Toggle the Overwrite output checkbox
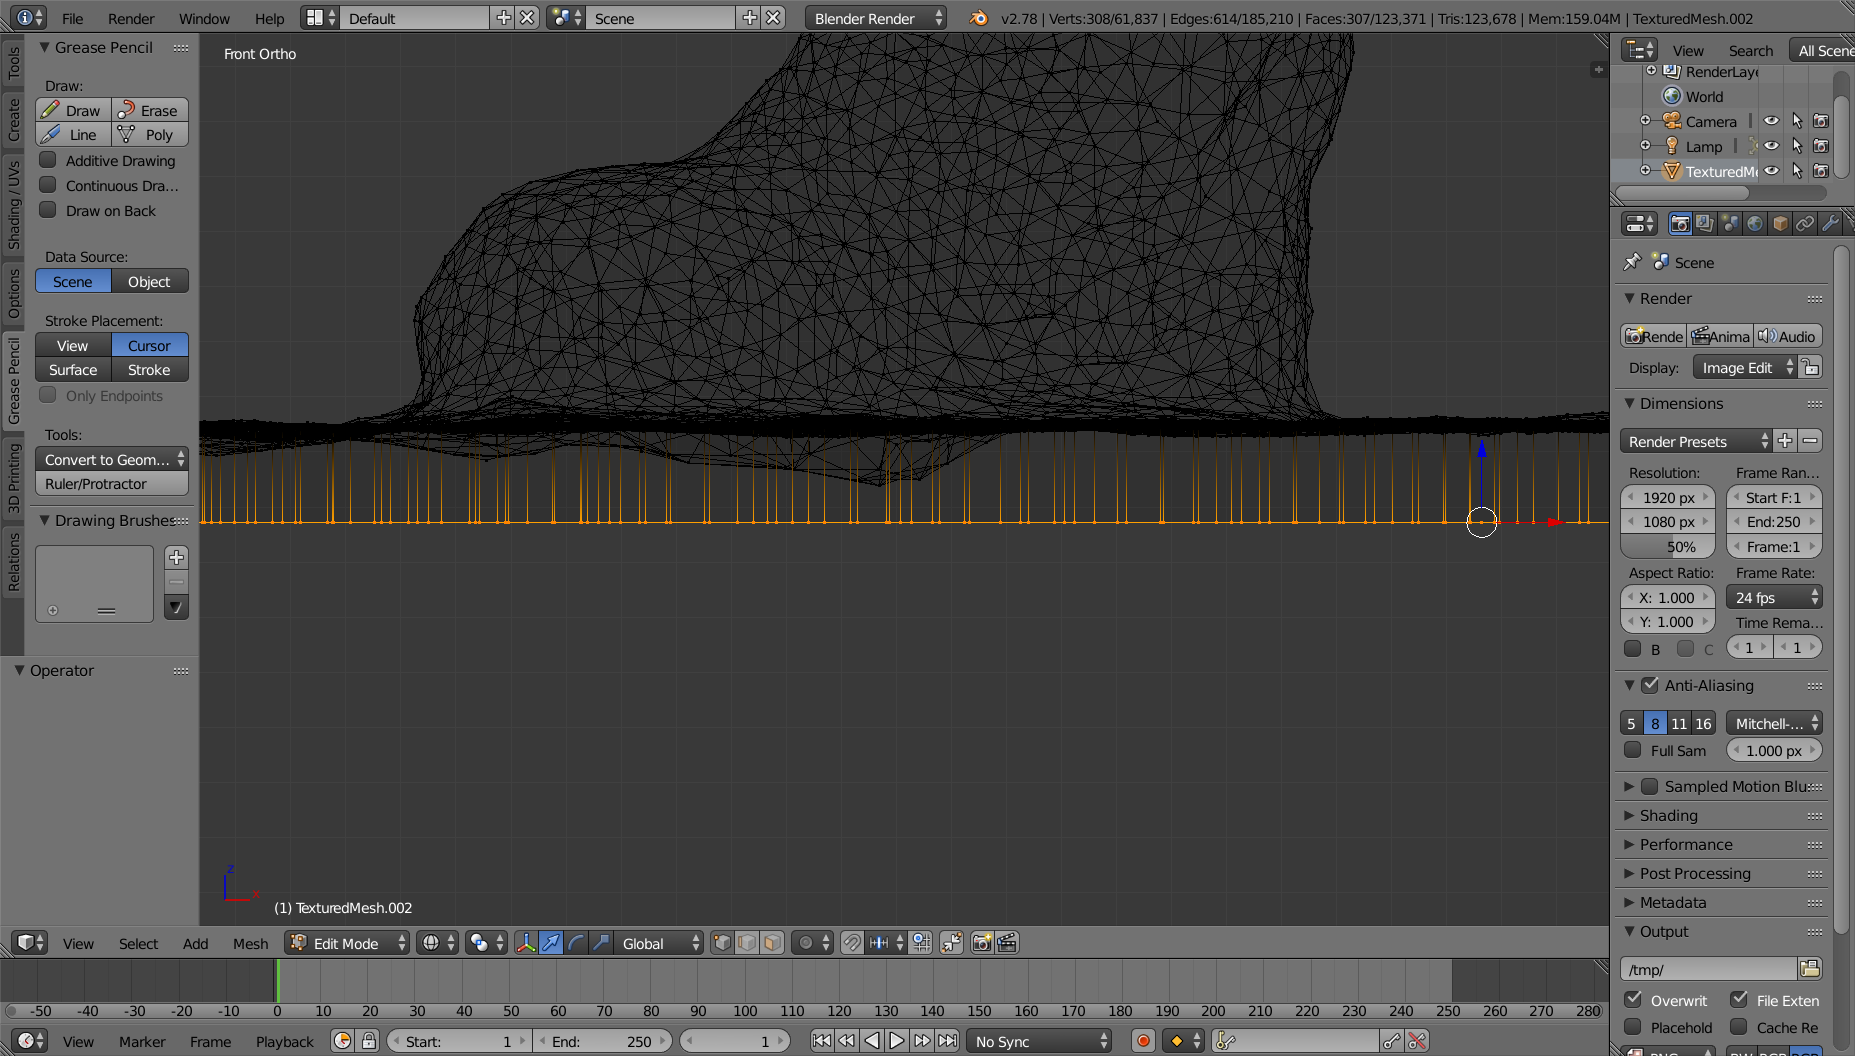 pos(1633,999)
